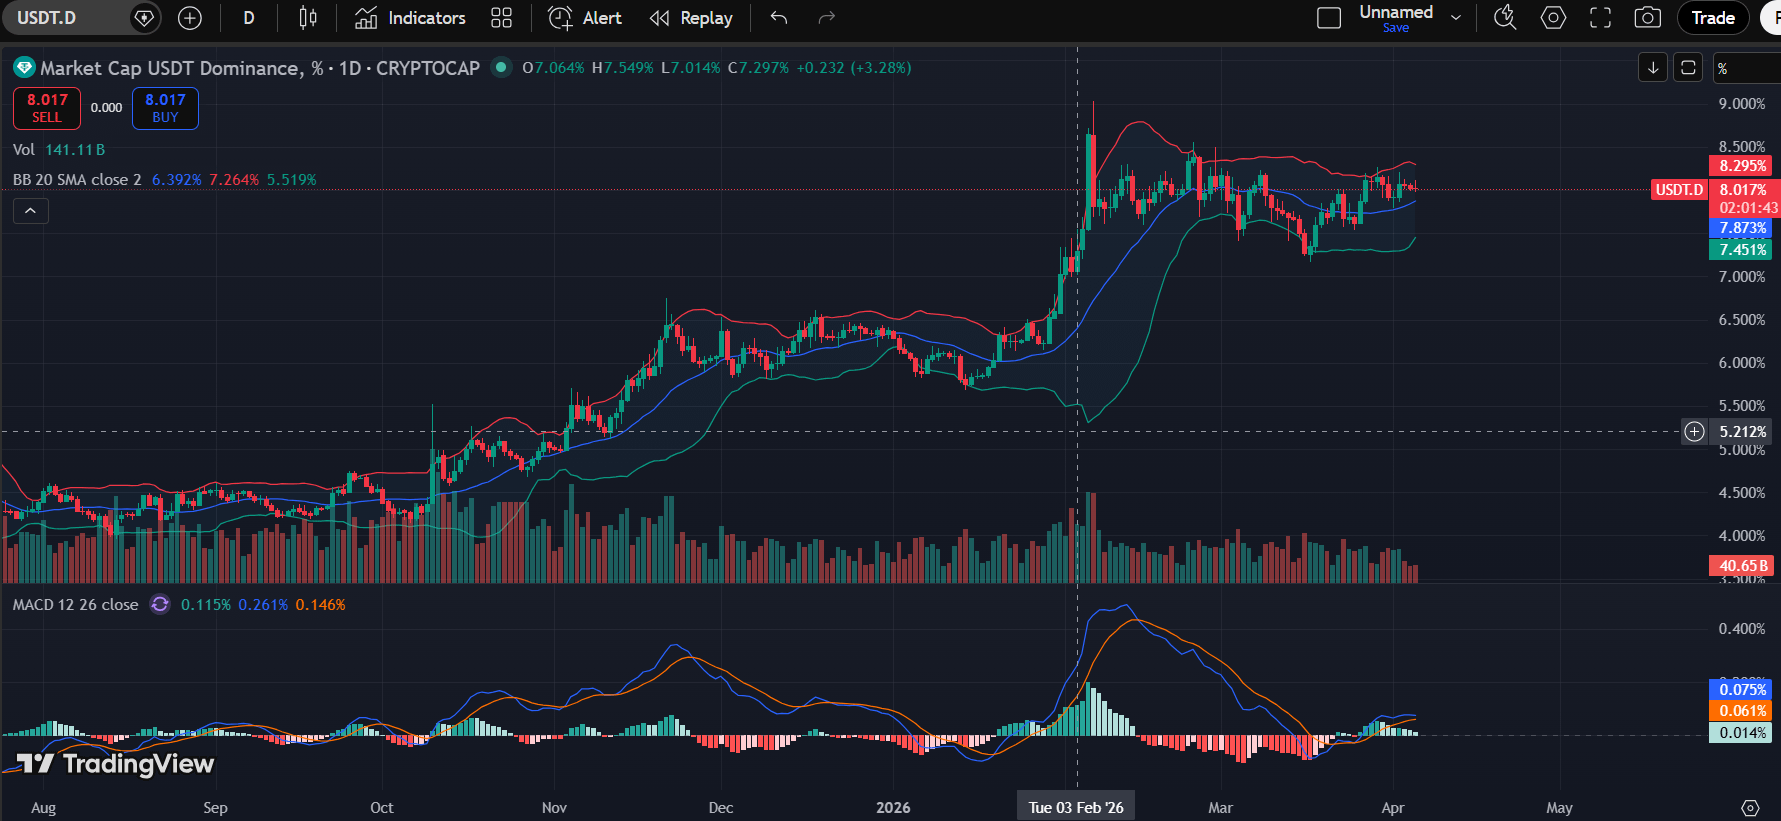The image size is (1781, 821).
Task: Click the scroll-down arrow near price scale
Action: coord(1653,68)
